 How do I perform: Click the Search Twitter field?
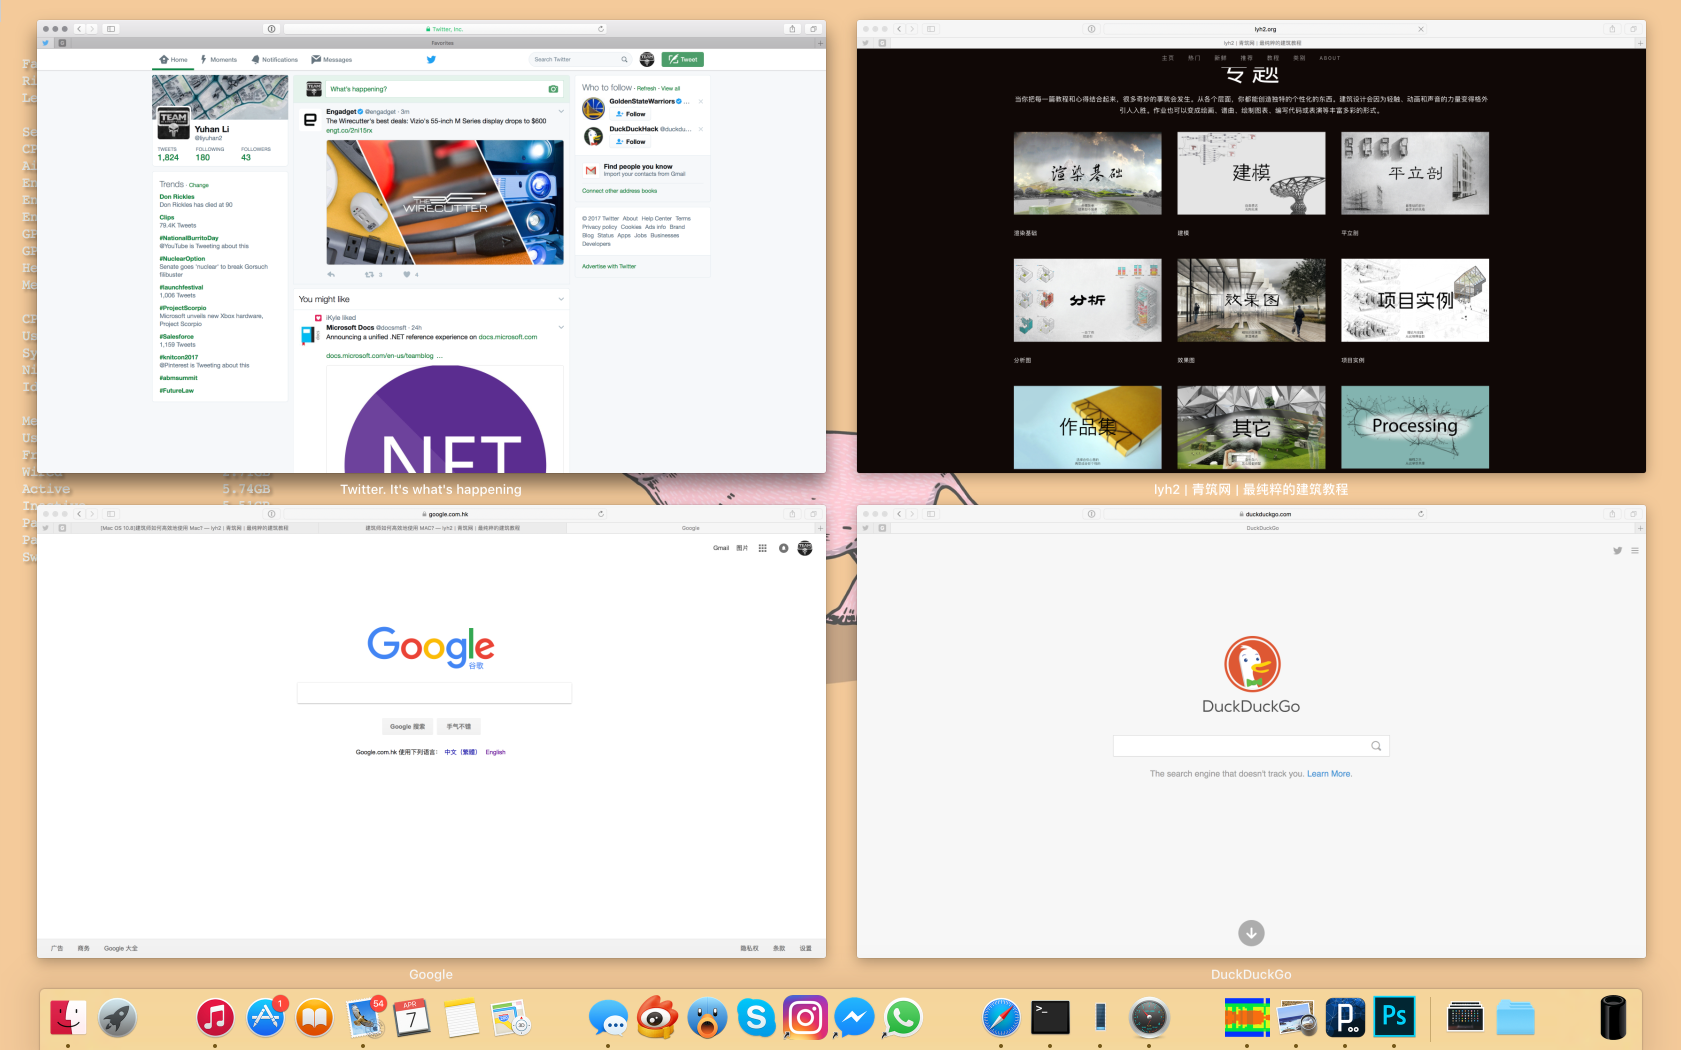[580, 59]
